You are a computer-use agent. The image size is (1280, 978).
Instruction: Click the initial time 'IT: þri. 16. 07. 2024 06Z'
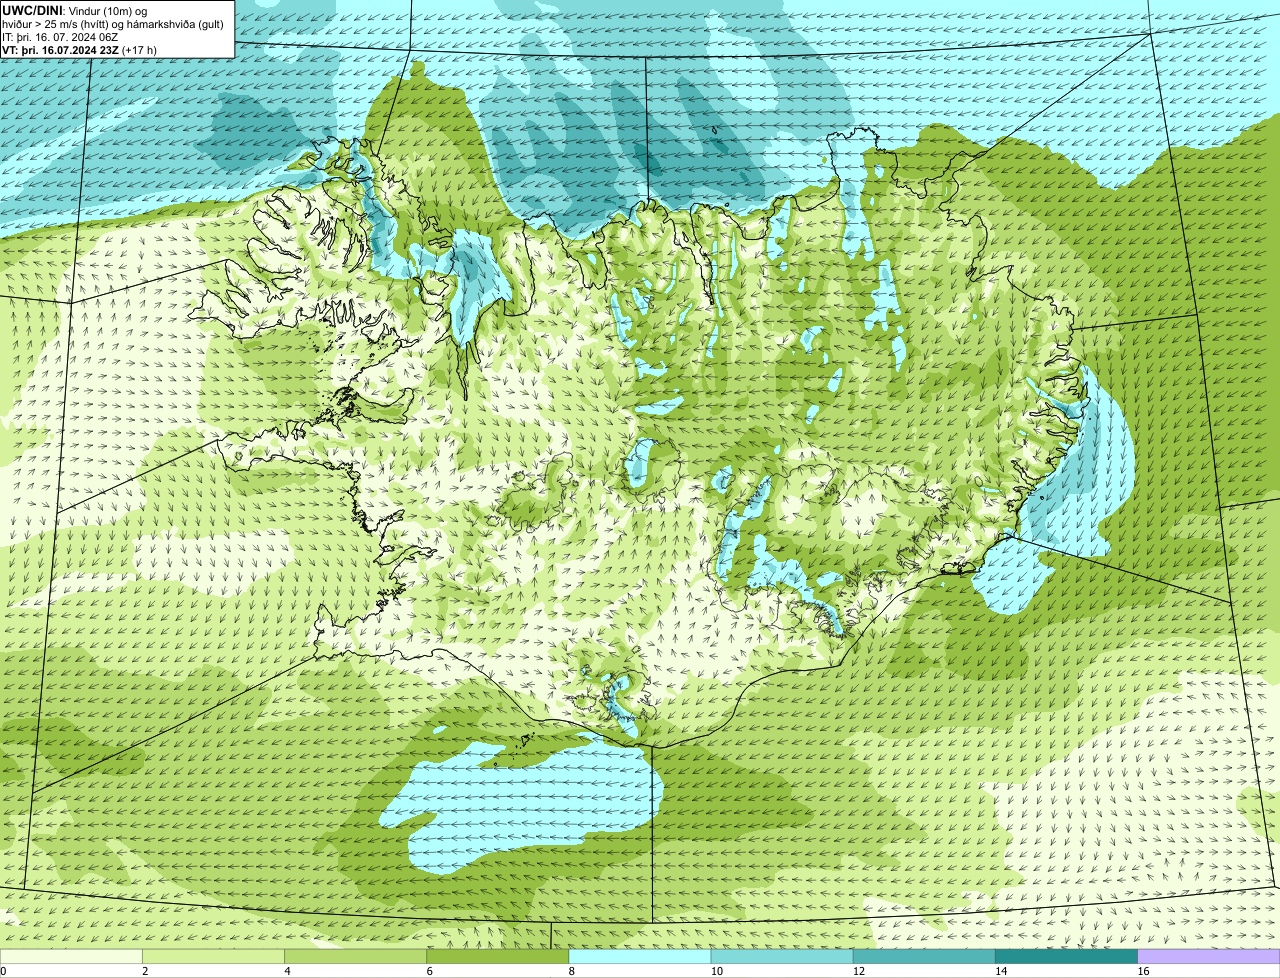coord(60,37)
